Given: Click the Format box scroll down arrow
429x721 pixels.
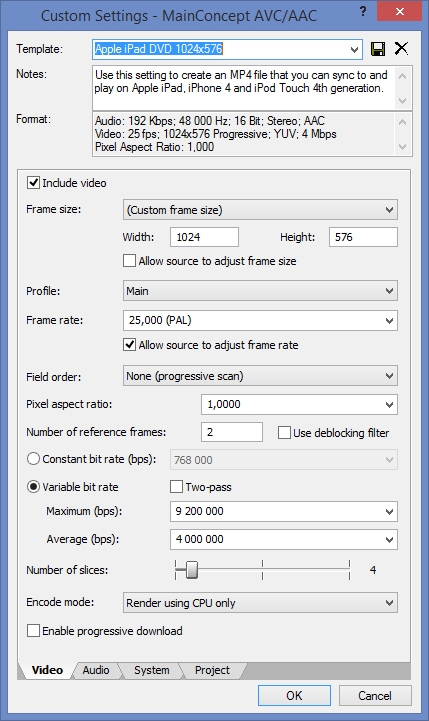Looking at the screenshot, I should (402, 147).
